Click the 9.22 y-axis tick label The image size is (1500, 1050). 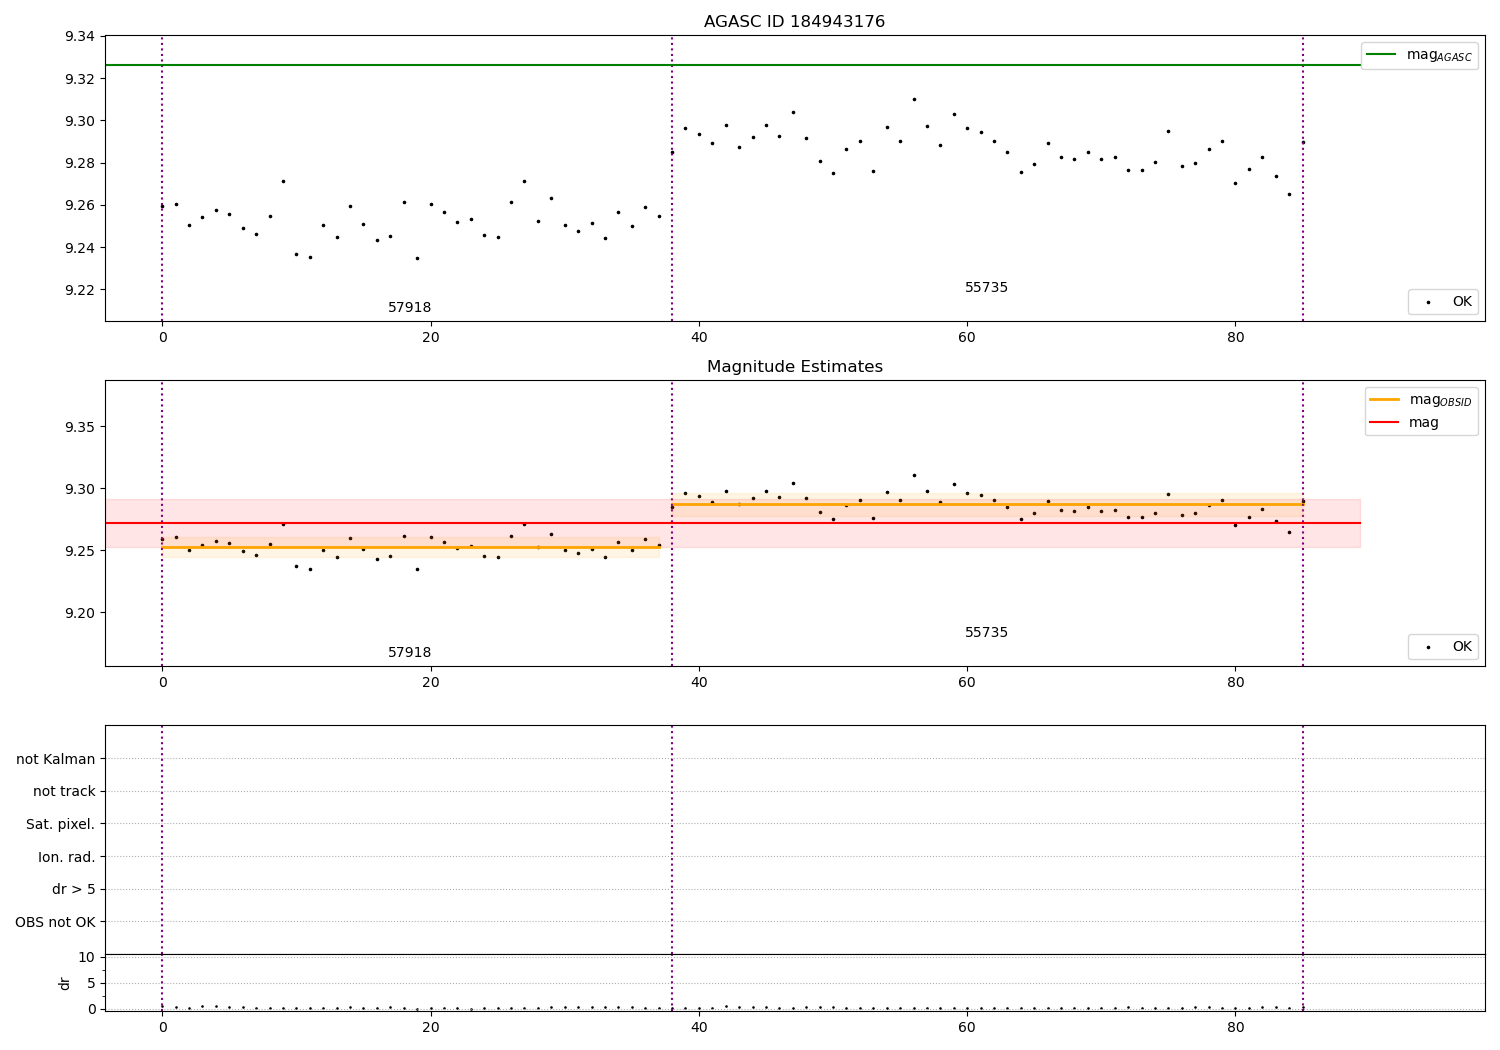(x=80, y=290)
